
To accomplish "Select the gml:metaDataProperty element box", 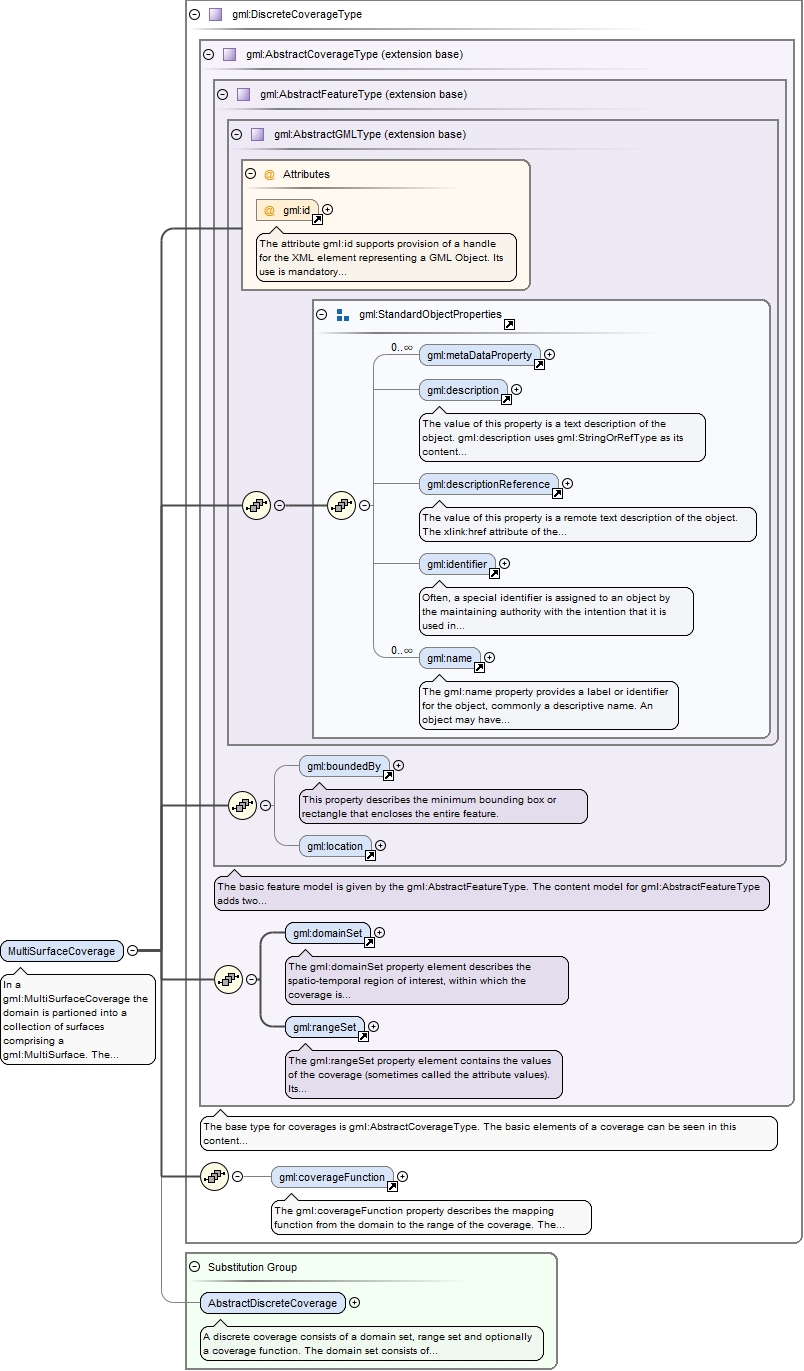I will [x=479, y=355].
